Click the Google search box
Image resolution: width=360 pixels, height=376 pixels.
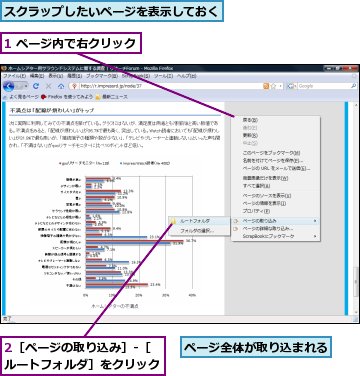(x=323, y=86)
